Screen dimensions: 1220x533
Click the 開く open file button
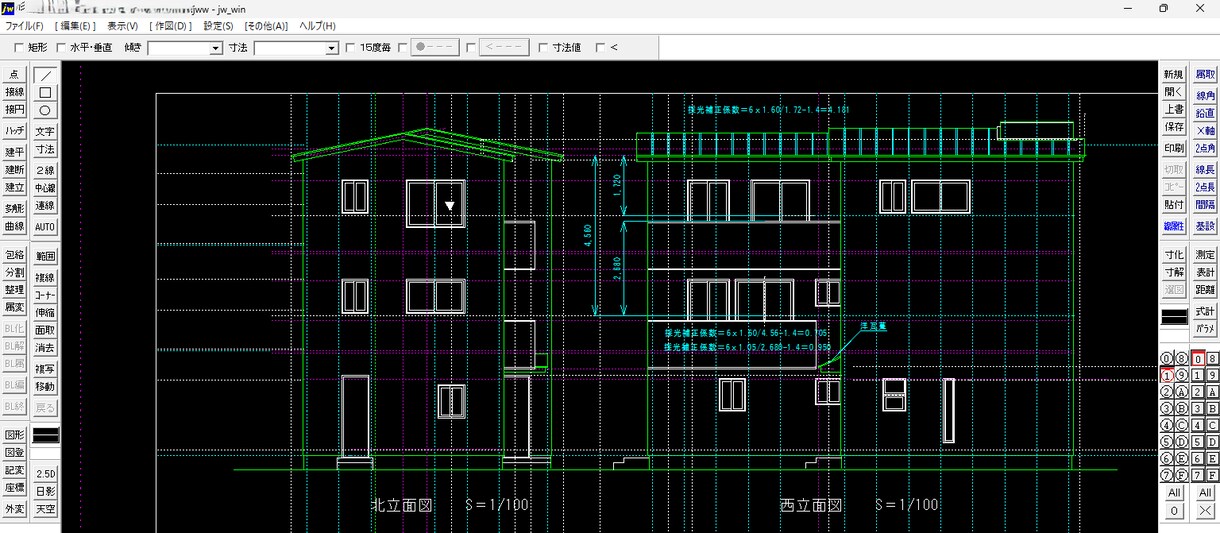pyautogui.click(x=1173, y=92)
